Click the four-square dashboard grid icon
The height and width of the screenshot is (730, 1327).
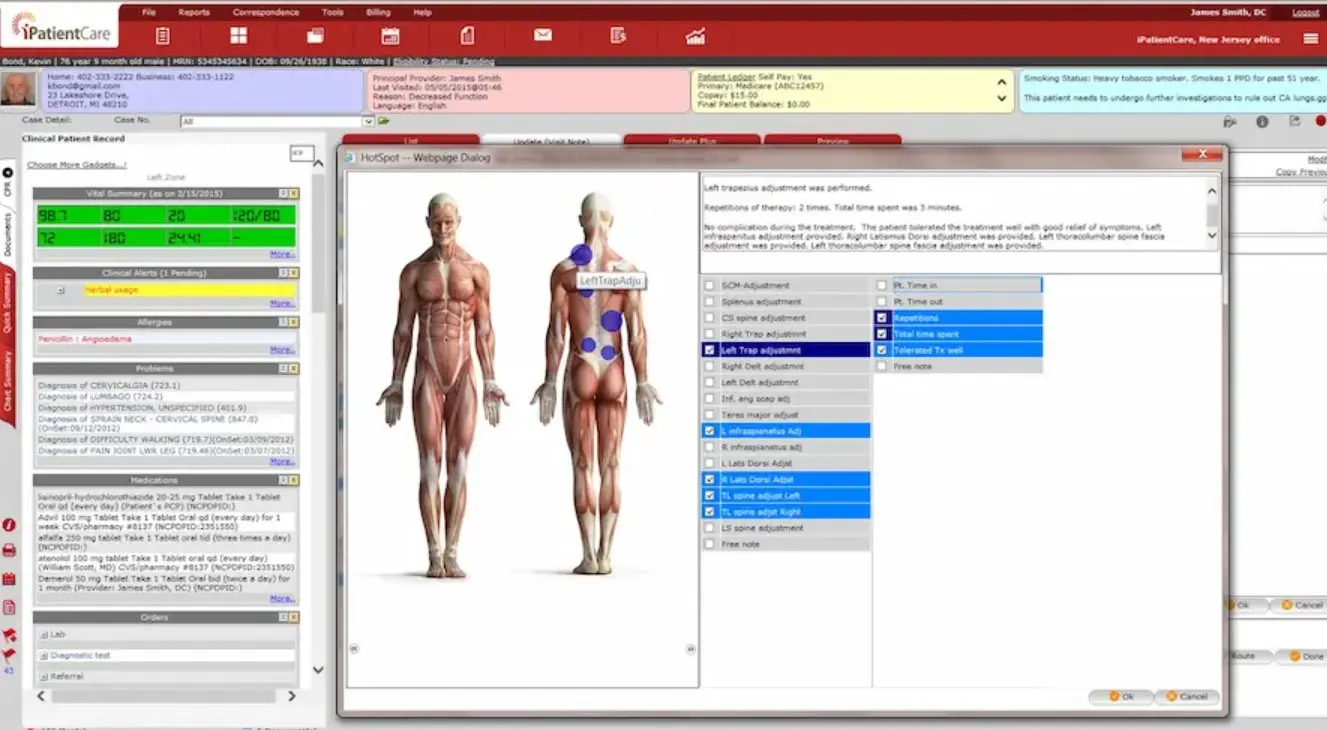(239, 37)
